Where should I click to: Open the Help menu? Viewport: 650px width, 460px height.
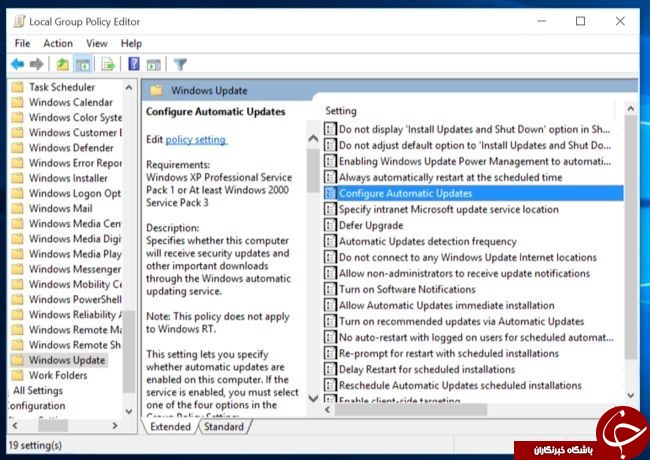[131, 43]
